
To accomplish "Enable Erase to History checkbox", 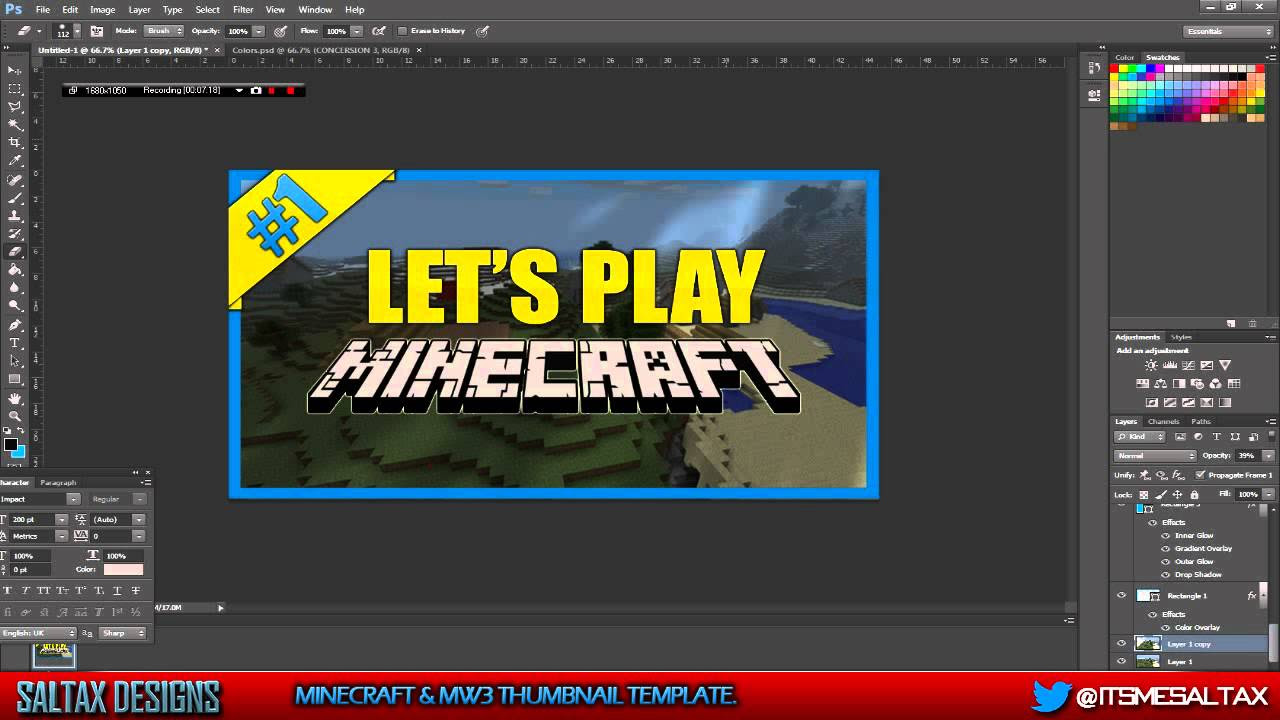I will pyautogui.click(x=402, y=31).
